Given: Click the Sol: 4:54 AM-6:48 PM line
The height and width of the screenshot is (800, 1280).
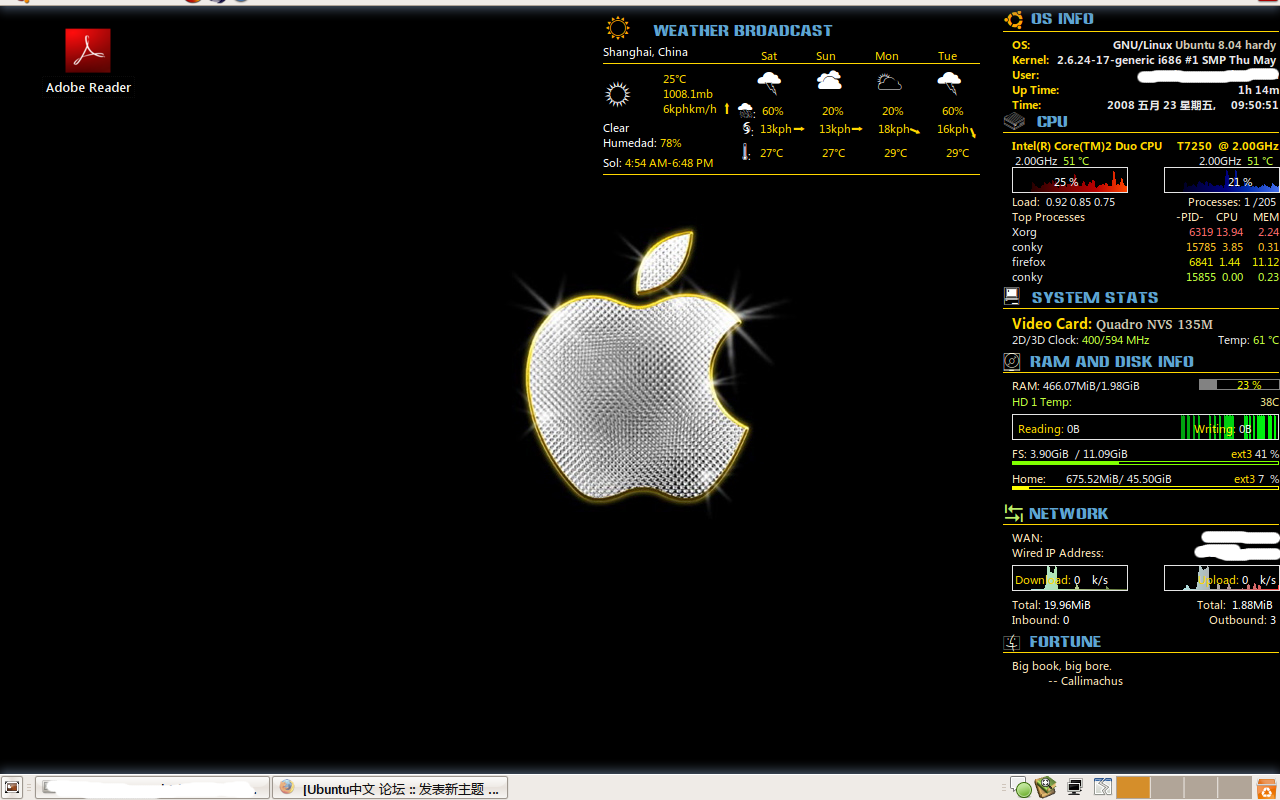Looking at the screenshot, I should click(x=658, y=163).
